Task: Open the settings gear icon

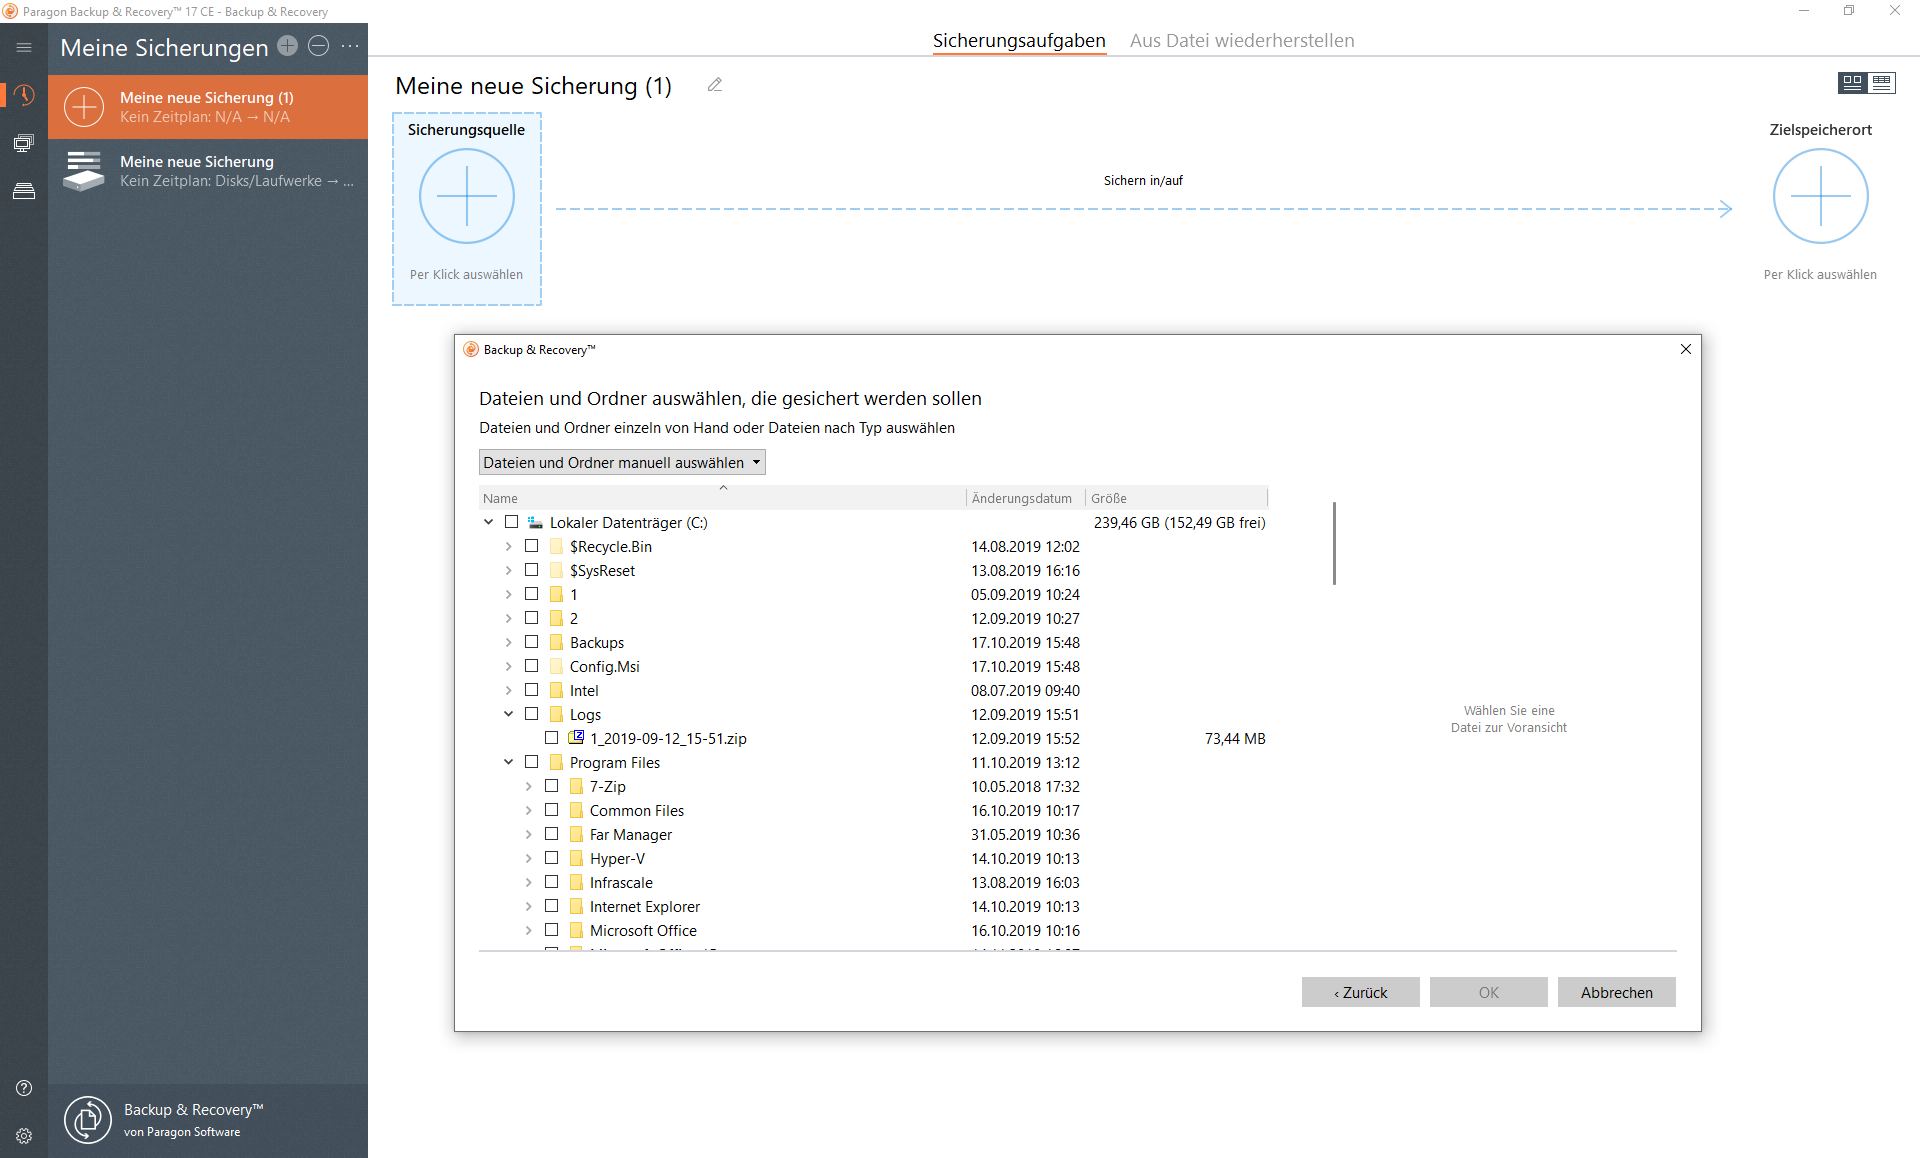Action: 24,1136
